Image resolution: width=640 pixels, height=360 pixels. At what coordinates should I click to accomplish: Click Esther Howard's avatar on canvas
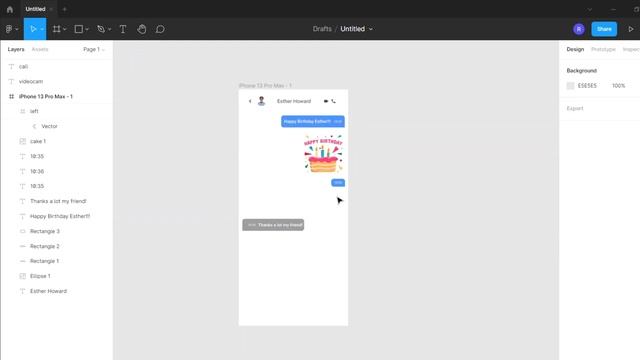(262, 101)
